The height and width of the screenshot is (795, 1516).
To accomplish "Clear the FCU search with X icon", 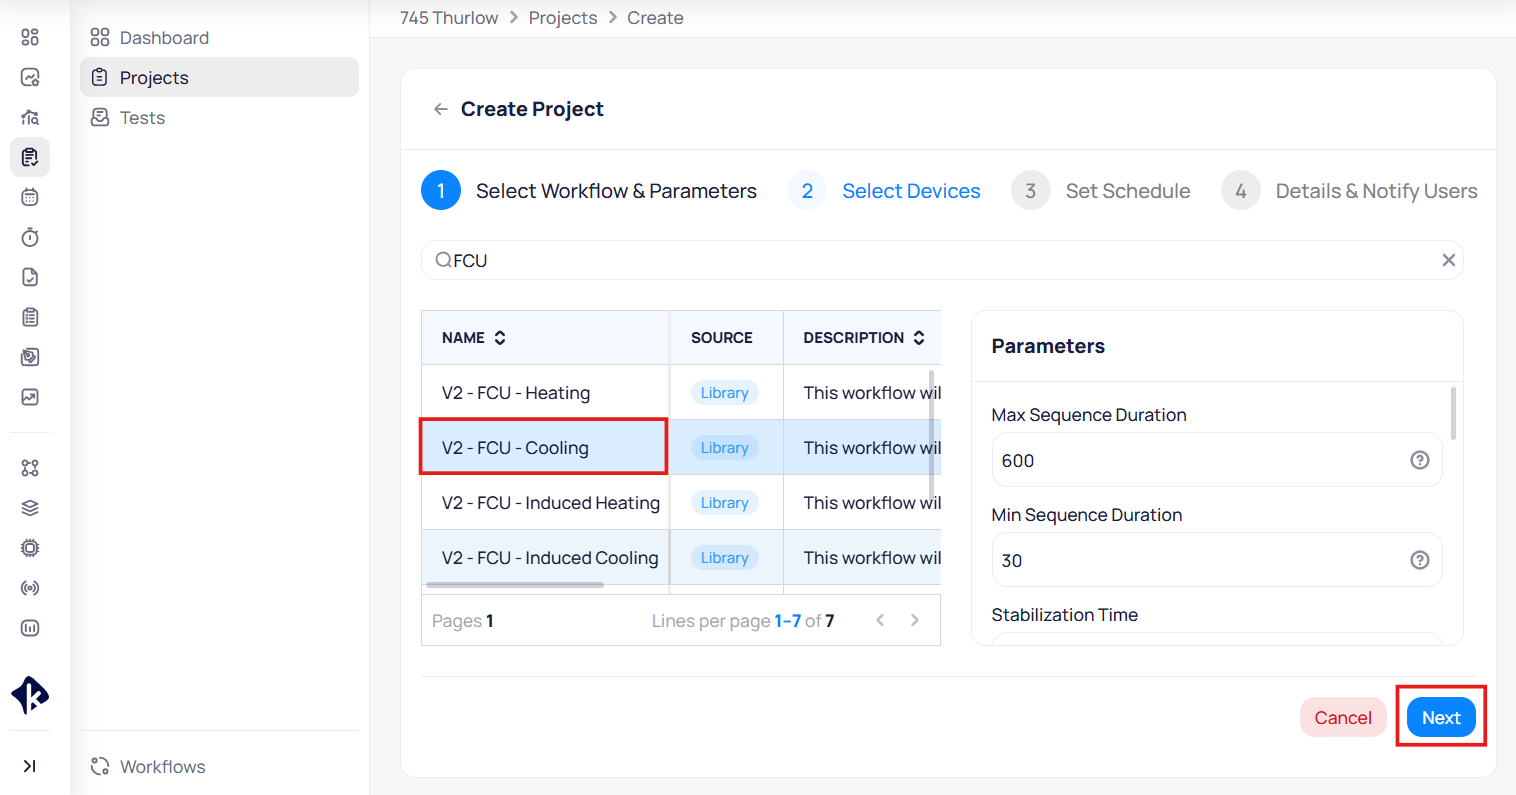I will 1447,260.
